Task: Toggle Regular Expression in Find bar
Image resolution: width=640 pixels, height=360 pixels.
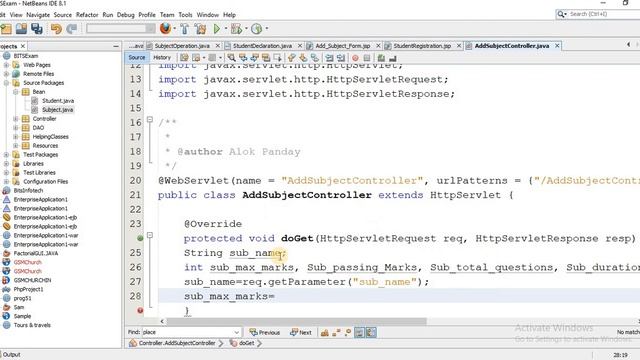Action: (x=347, y=333)
